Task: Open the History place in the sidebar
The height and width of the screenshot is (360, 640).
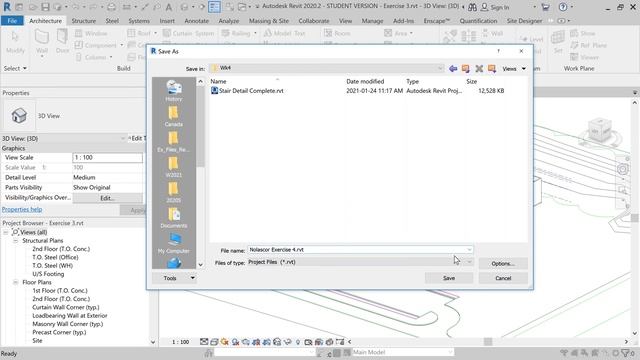Action: tap(174, 91)
